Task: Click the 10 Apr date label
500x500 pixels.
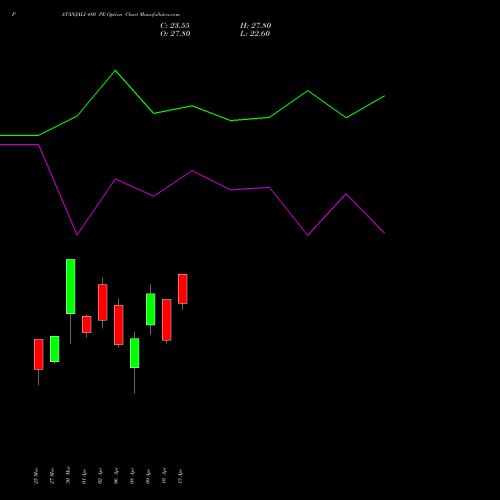Action: pyautogui.click(x=164, y=476)
